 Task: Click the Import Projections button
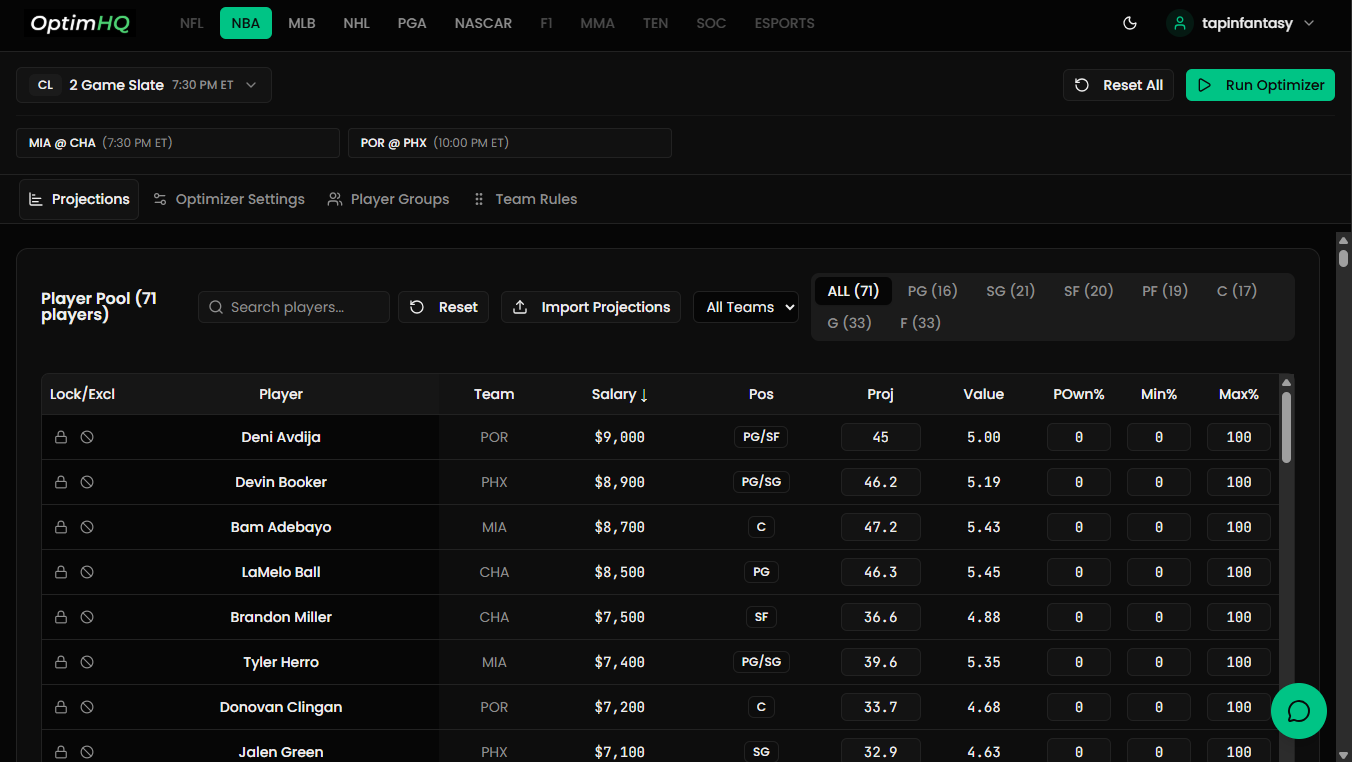[x=591, y=307]
